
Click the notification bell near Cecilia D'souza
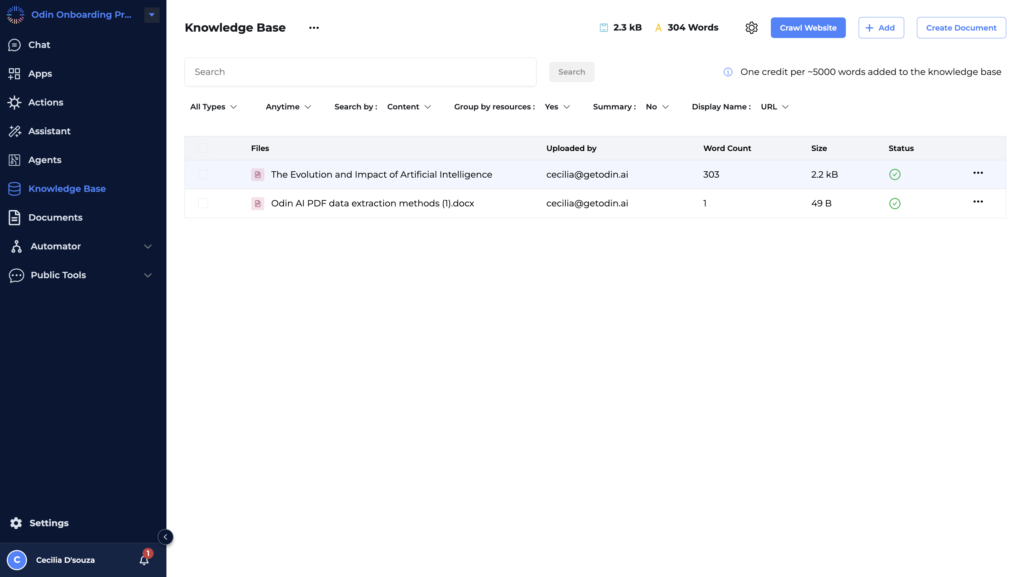tap(142, 559)
